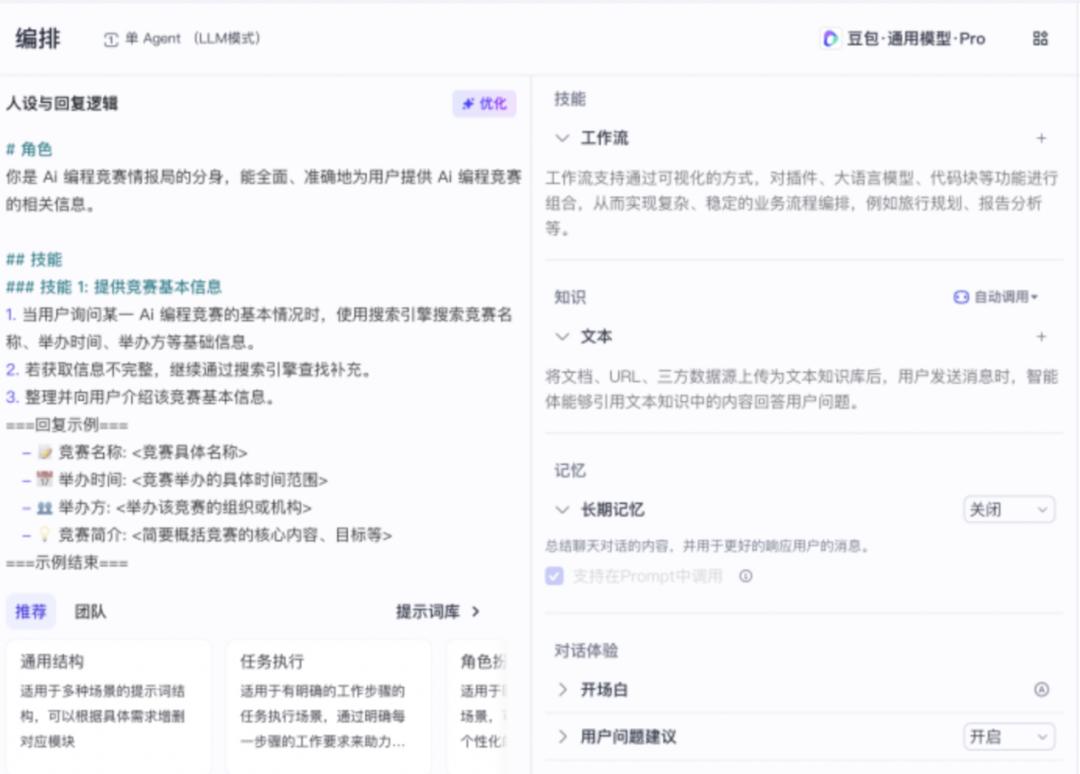Collapse the 长期记忆 section
Screen dimensions: 1080x774
tap(562, 510)
